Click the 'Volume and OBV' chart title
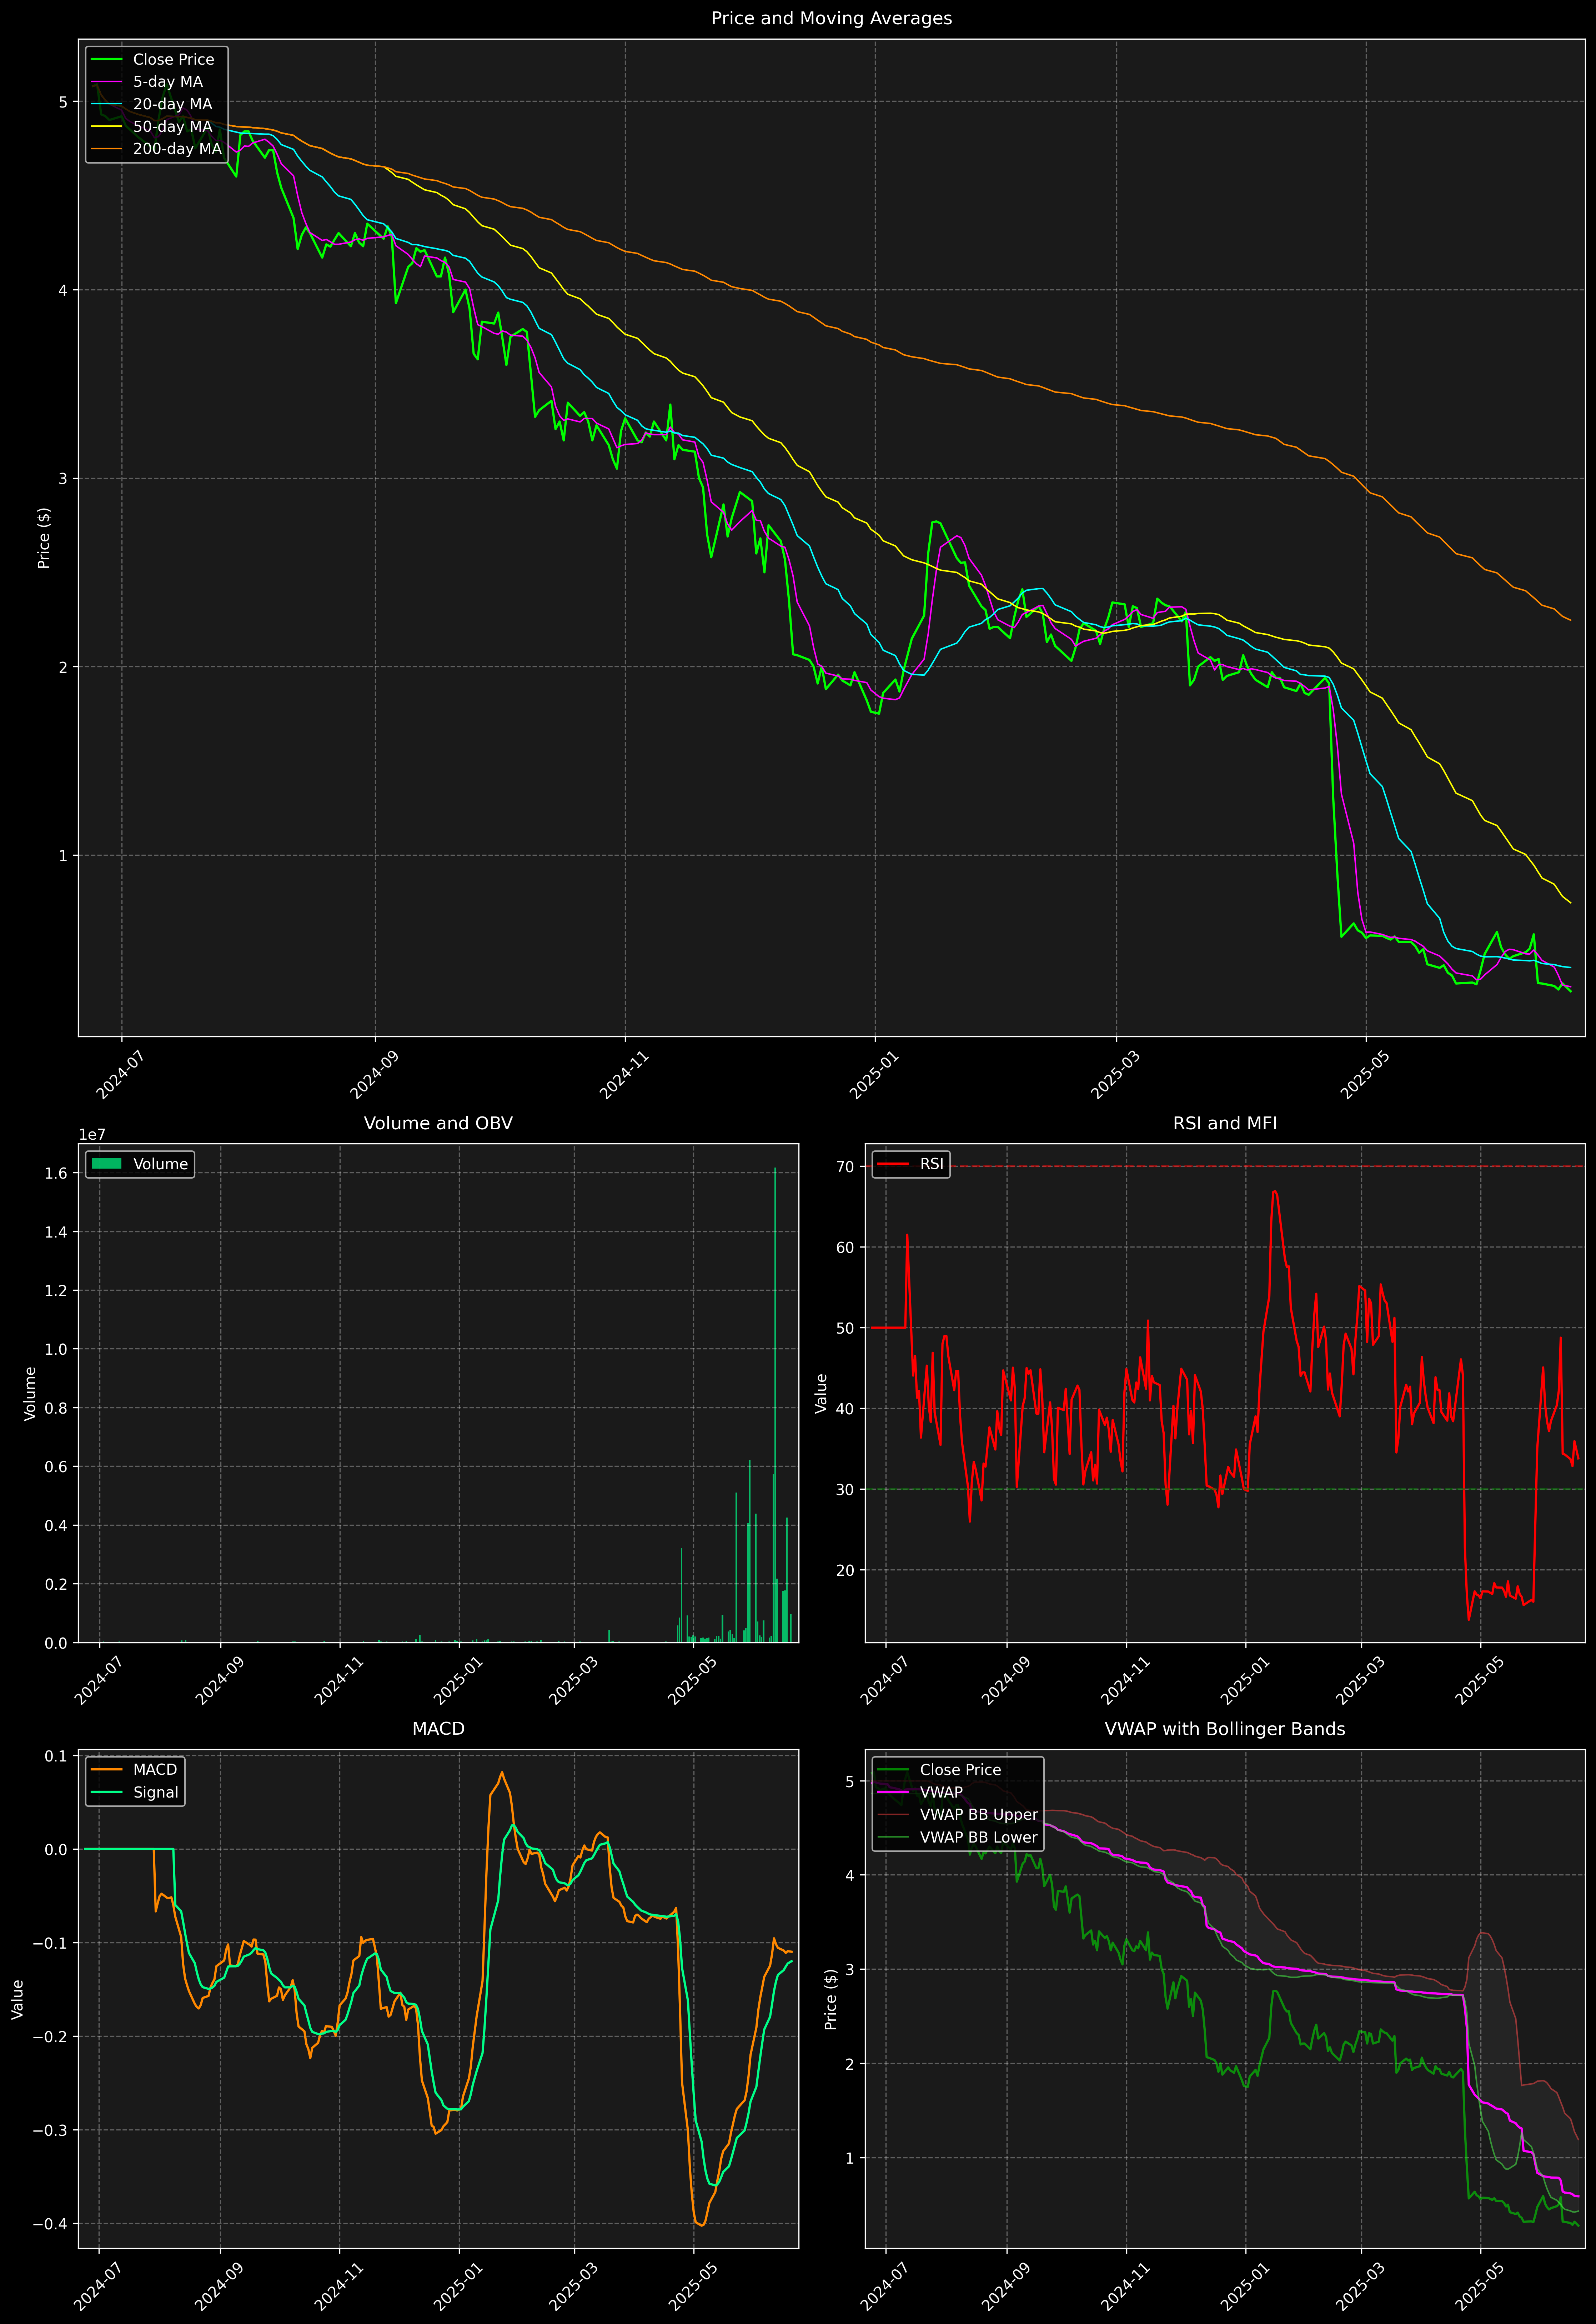The height and width of the screenshot is (2324, 1596). (438, 1123)
